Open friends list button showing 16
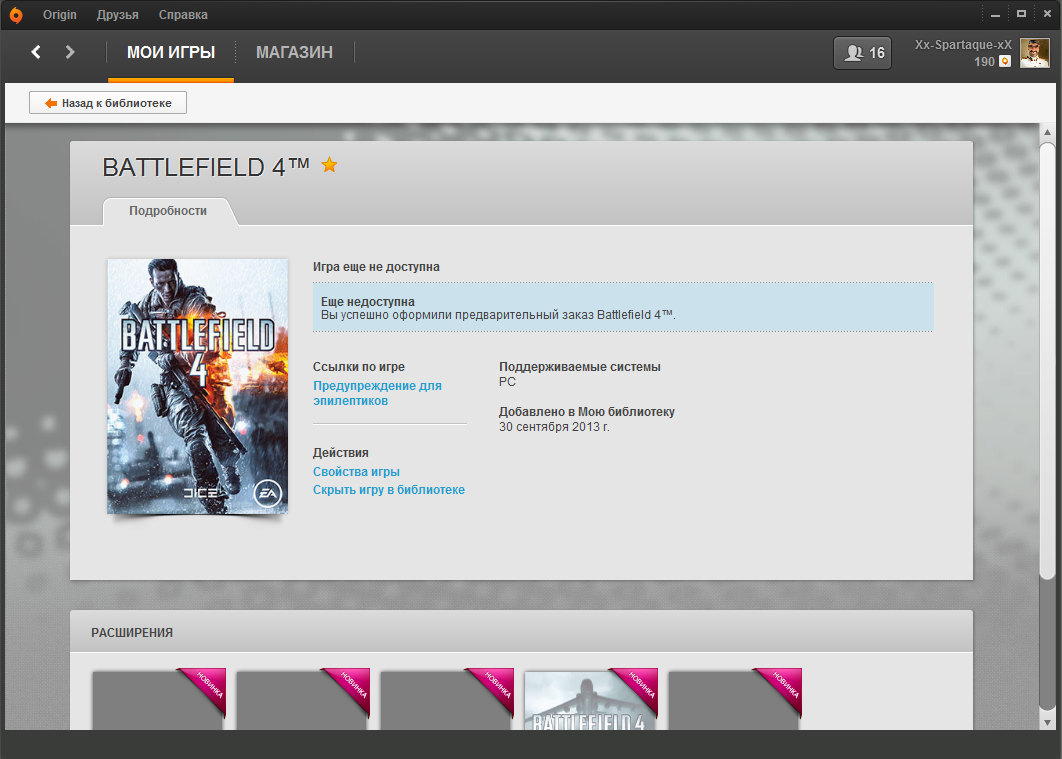 [862, 53]
